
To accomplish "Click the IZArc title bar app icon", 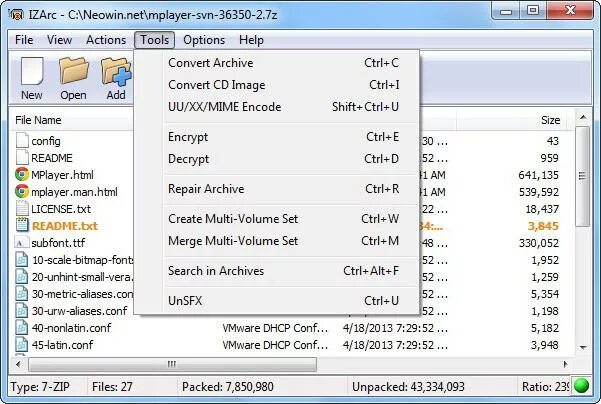I will [x=16, y=15].
